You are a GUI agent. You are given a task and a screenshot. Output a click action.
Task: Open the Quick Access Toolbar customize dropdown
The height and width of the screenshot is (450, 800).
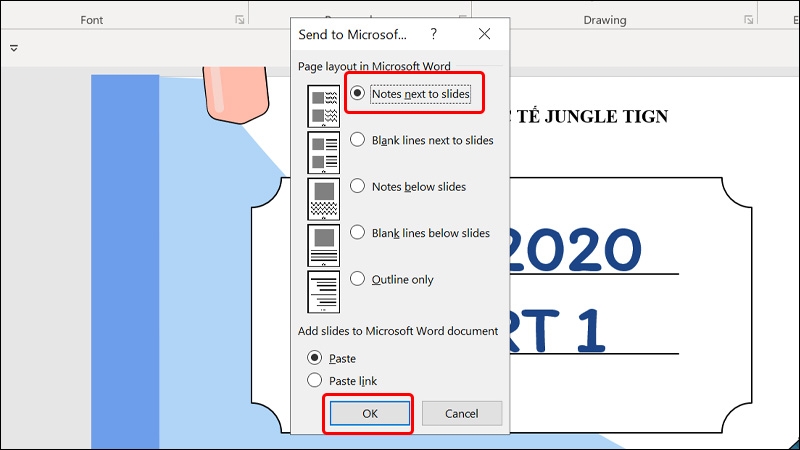[14, 48]
